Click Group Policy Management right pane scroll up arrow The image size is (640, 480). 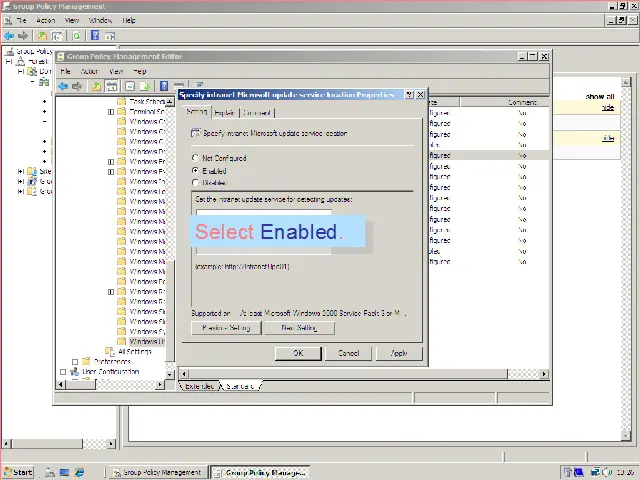click(626, 82)
